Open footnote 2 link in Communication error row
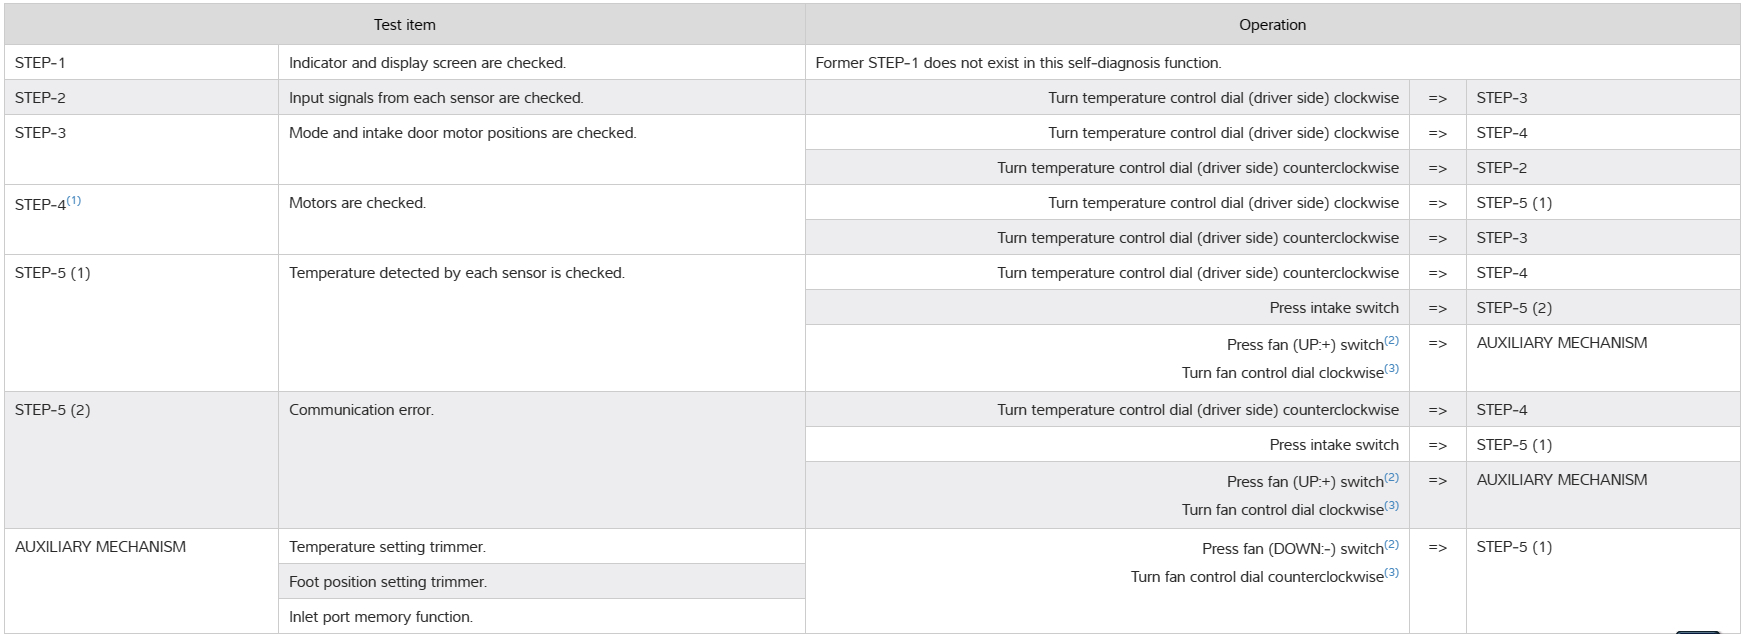Image resolution: width=1743 pixels, height=634 pixels. coord(1392,477)
